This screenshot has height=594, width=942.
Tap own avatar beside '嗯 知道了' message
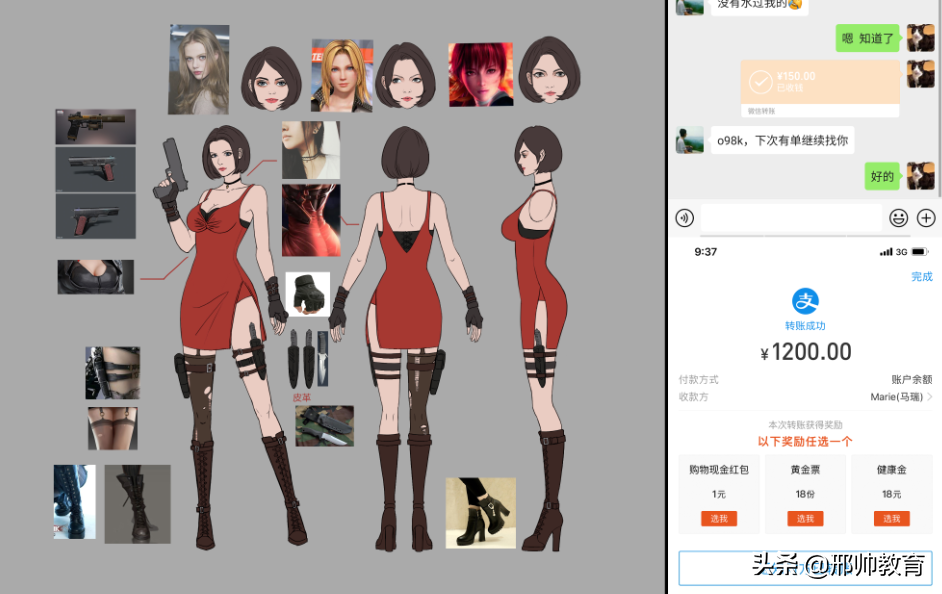920,38
